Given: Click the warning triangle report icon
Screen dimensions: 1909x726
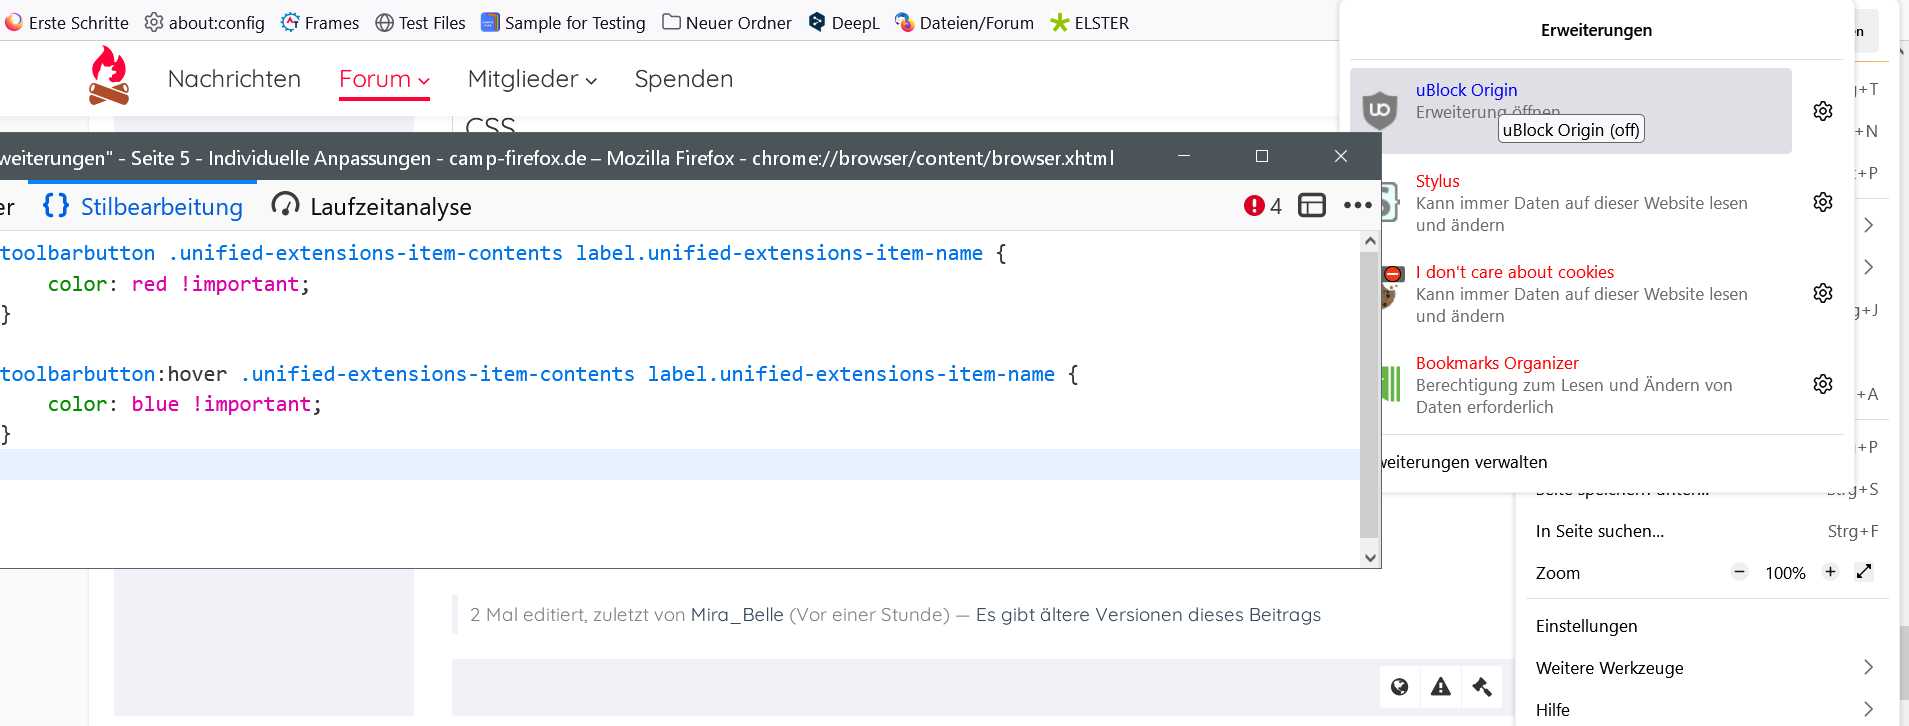Looking at the screenshot, I should (x=1440, y=687).
